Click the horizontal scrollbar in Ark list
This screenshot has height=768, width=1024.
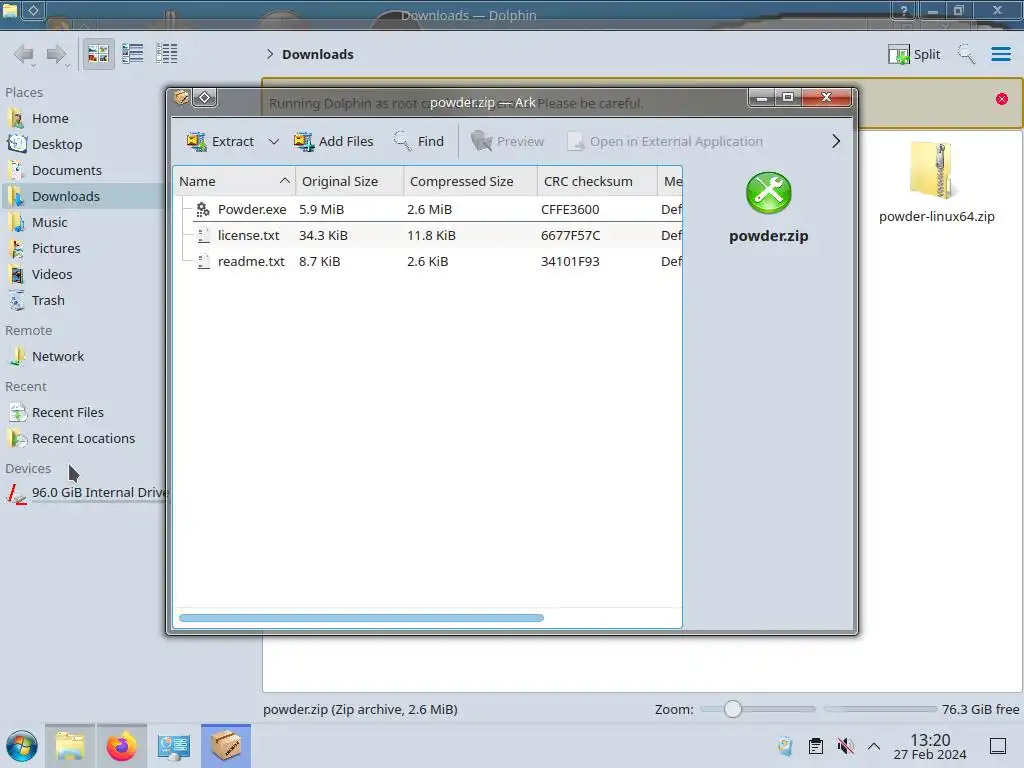361,618
